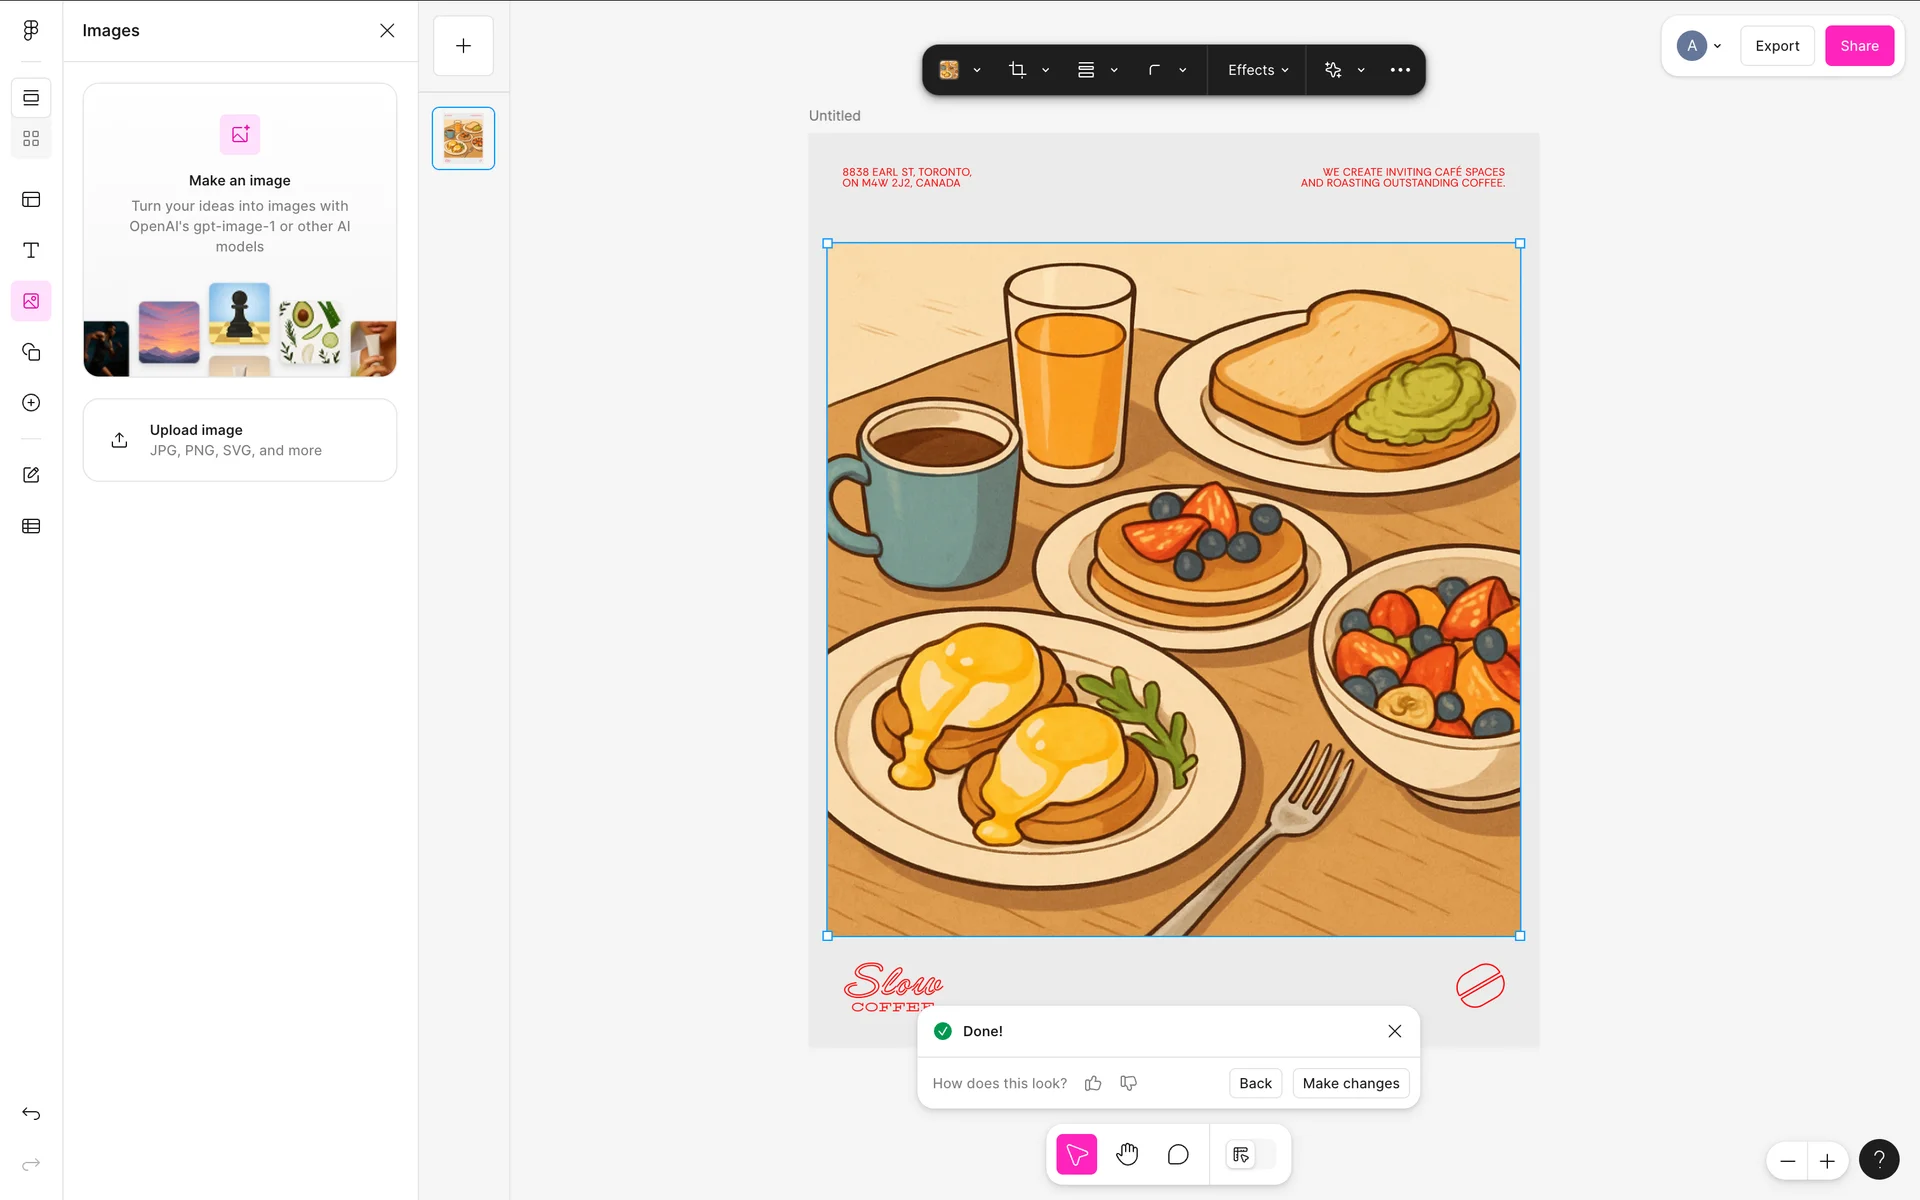Expand the corner radius dropdown arrow
1920x1200 pixels.
(x=1183, y=70)
